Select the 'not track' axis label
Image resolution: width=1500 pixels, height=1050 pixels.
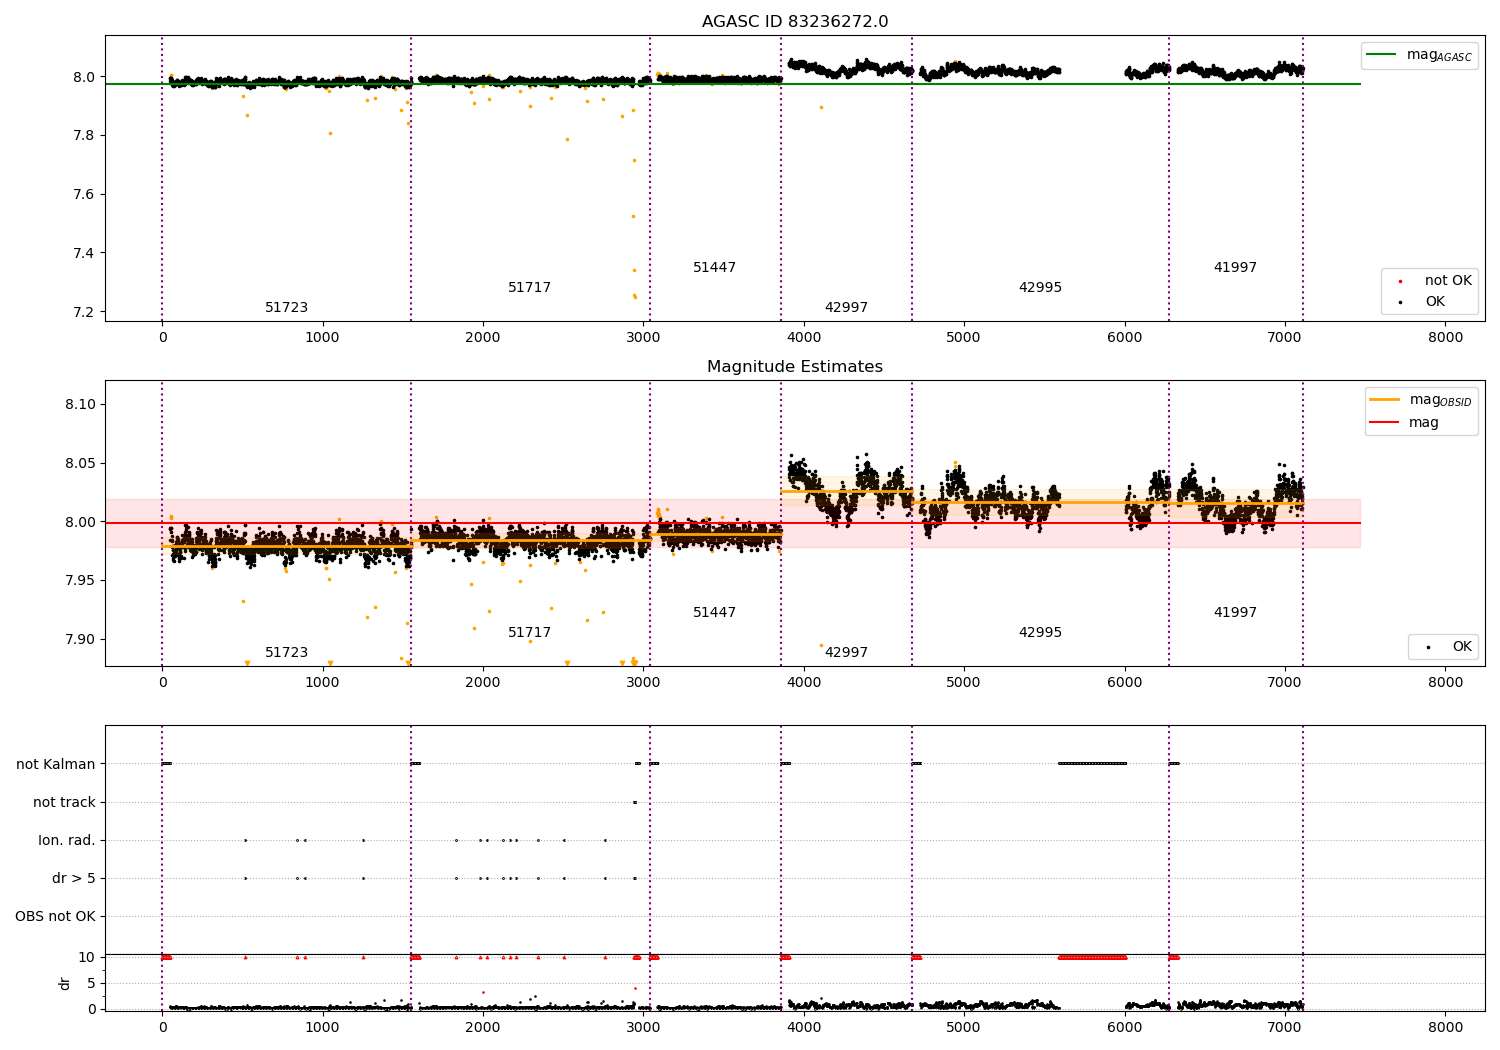point(64,802)
